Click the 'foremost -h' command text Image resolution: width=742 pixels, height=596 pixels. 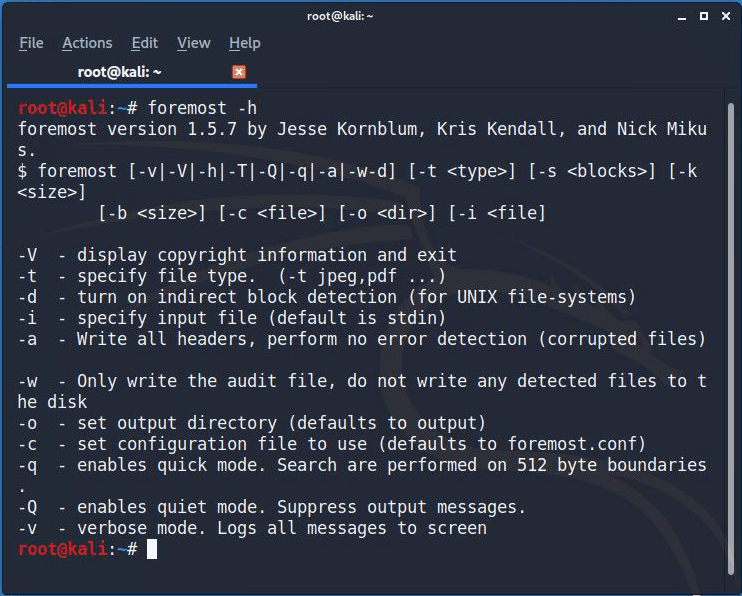pos(203,108)
